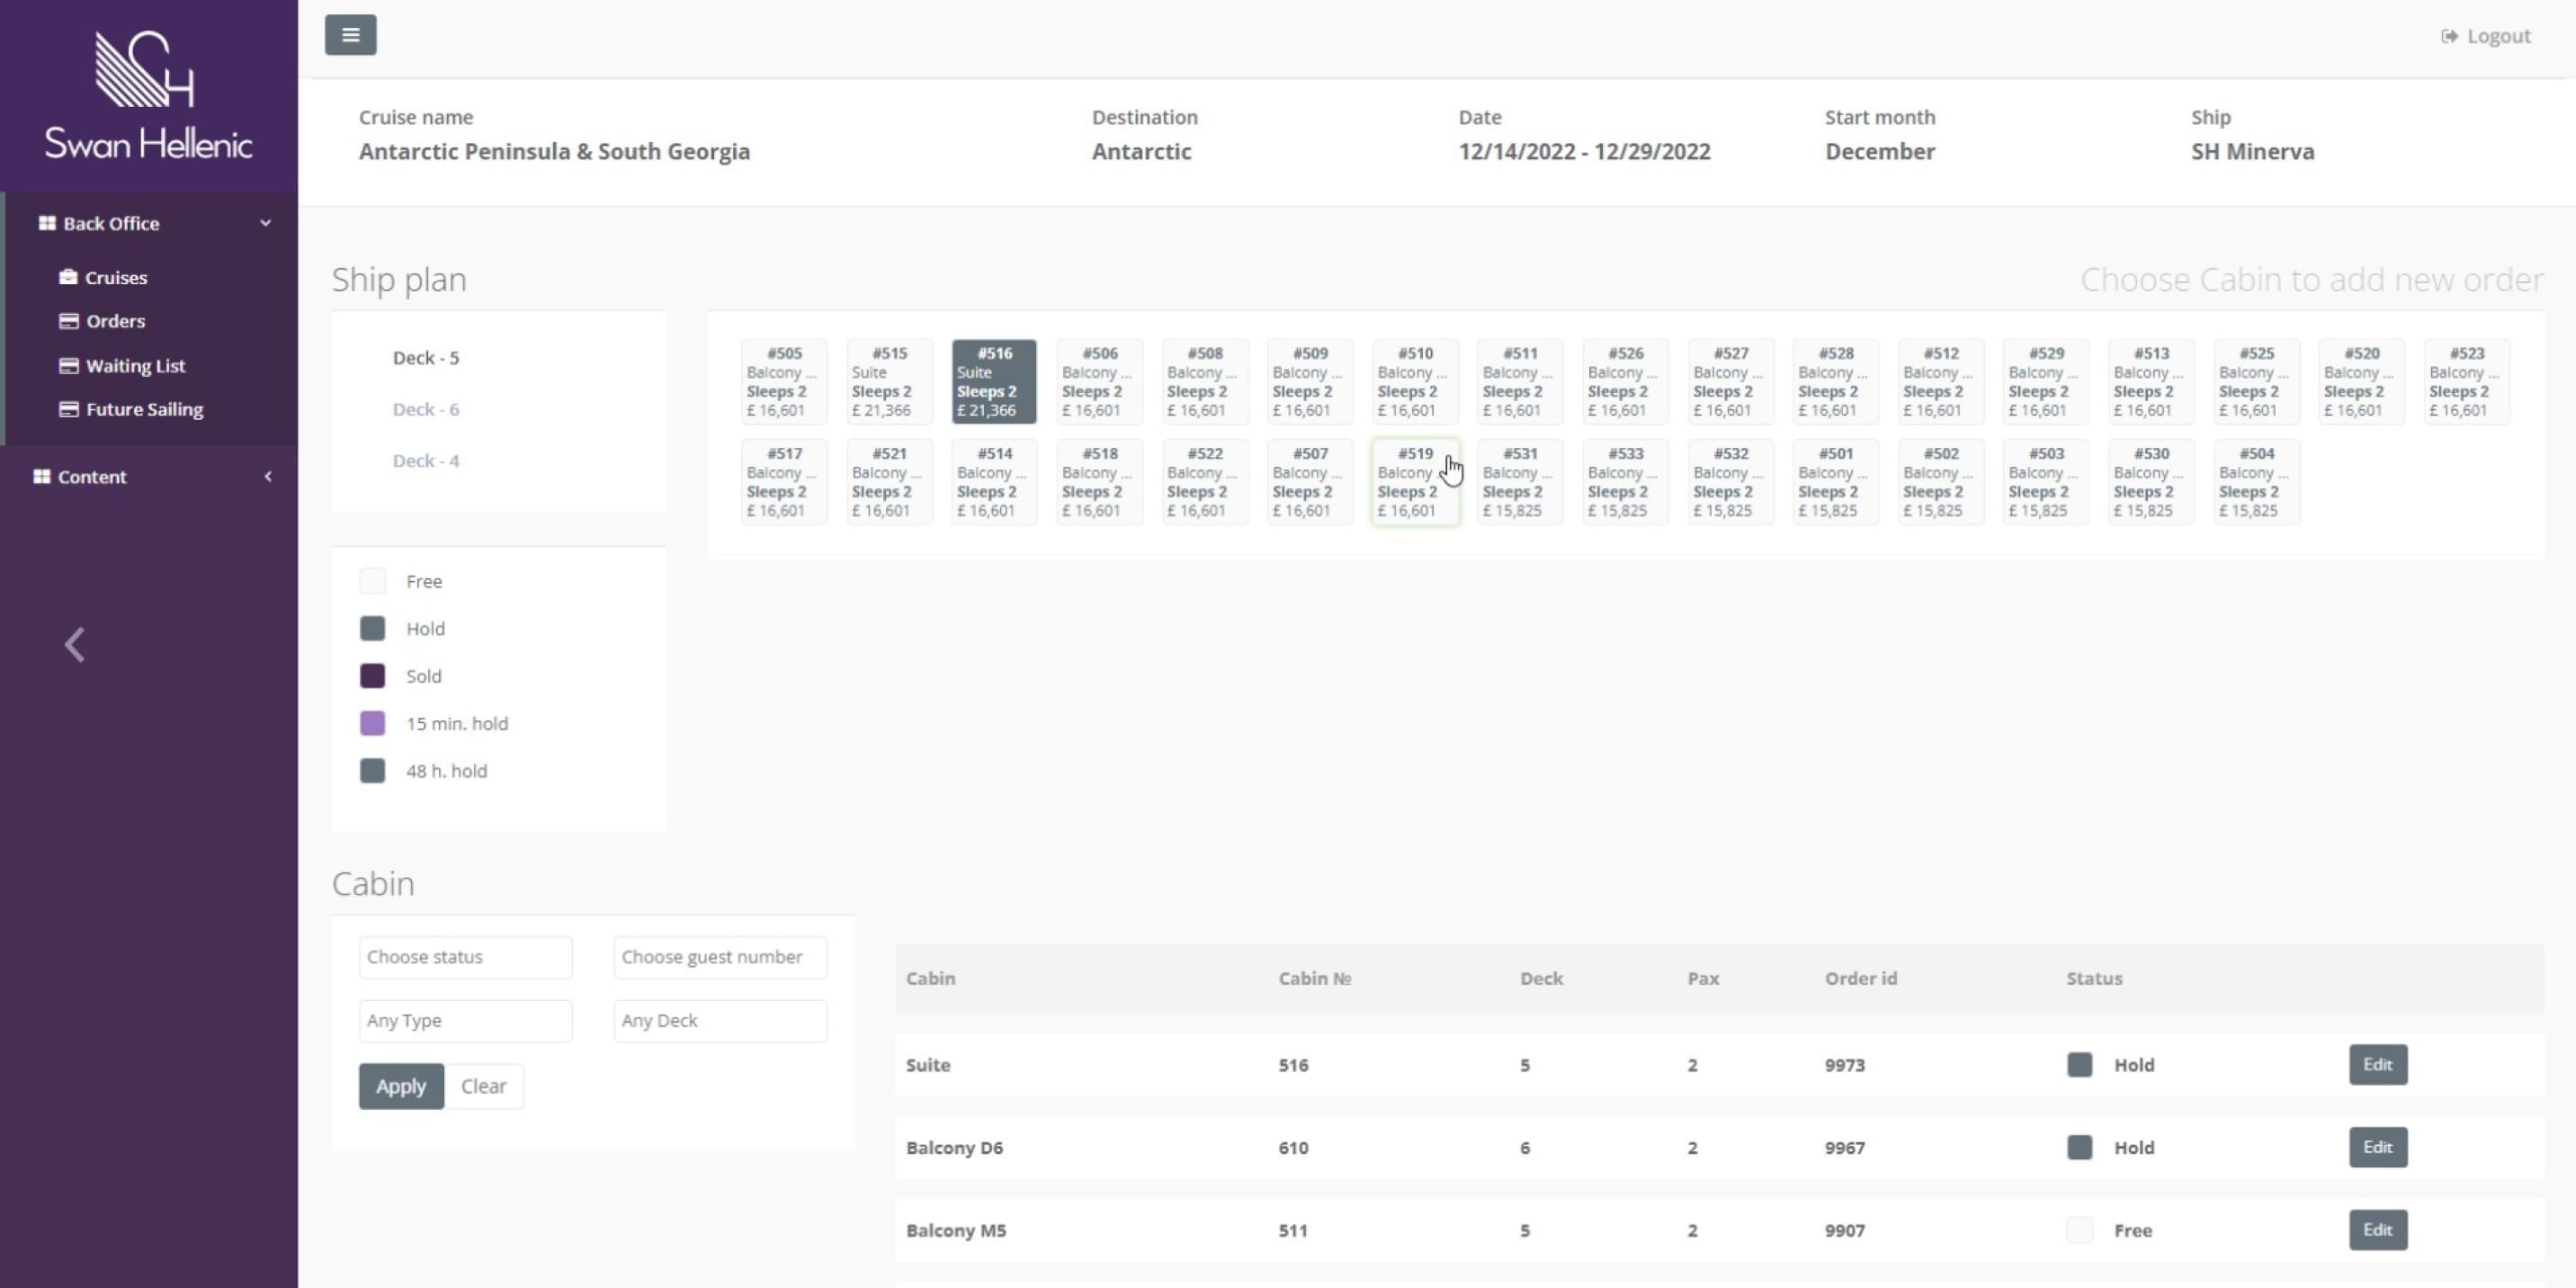Viewport: 2576px width, 1288px height.
Task: Go to Waiting List section
Action: coord(134,366)
